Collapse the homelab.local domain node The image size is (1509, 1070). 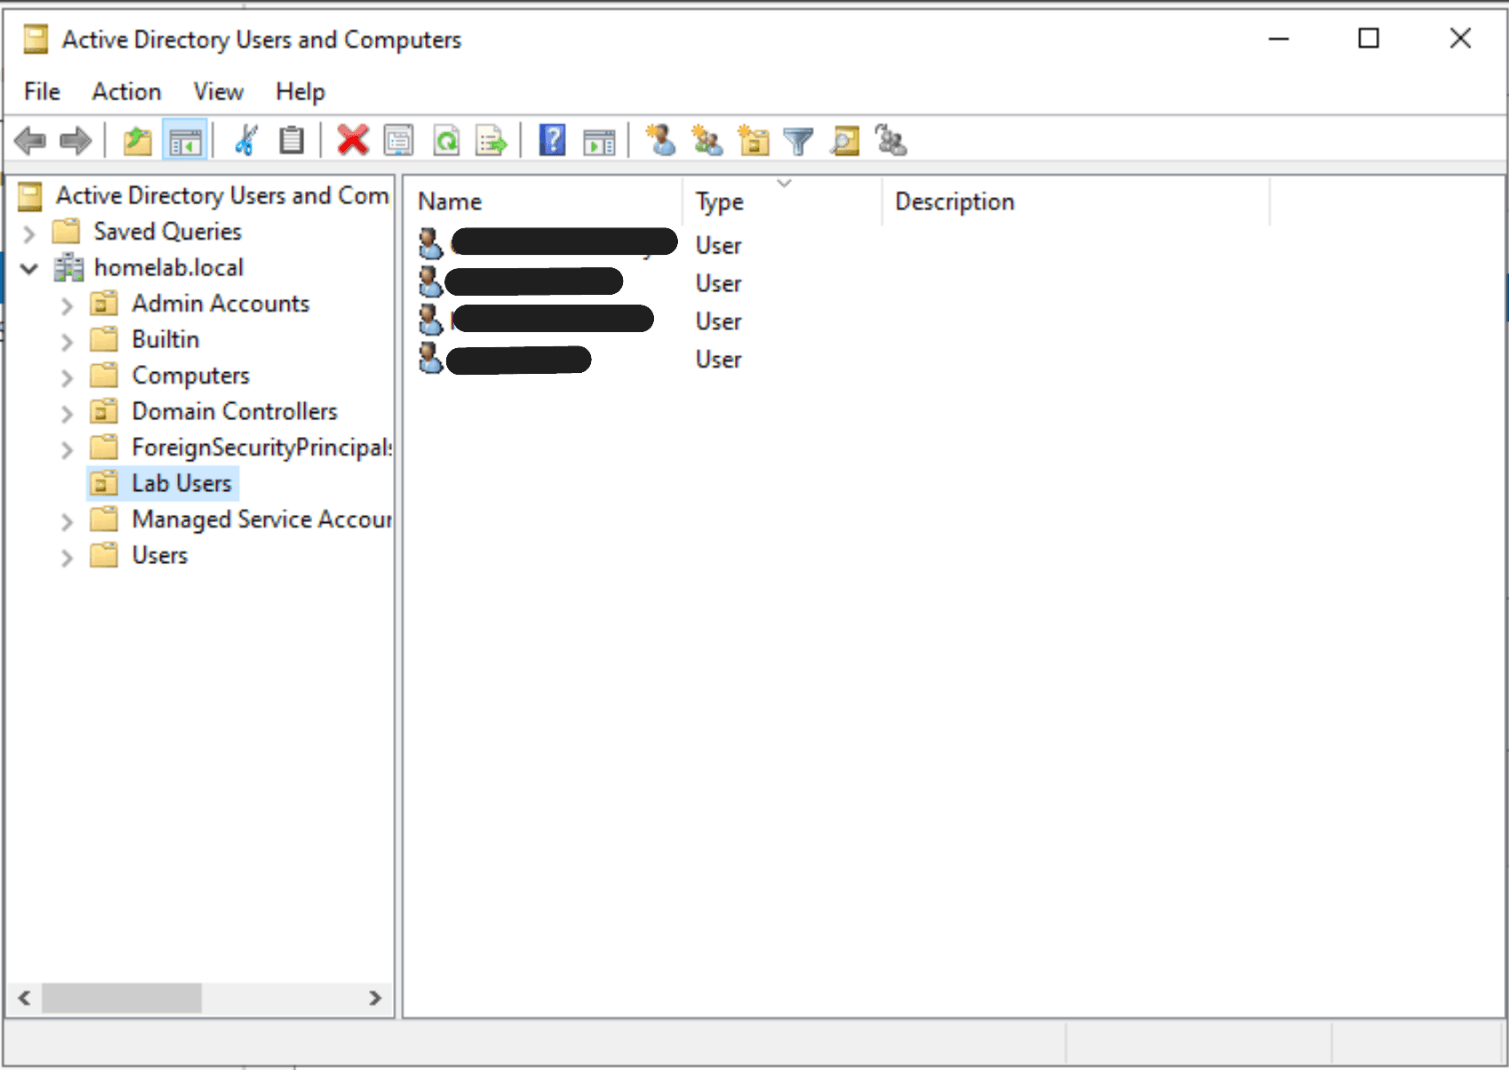click(x=29, y=268)
